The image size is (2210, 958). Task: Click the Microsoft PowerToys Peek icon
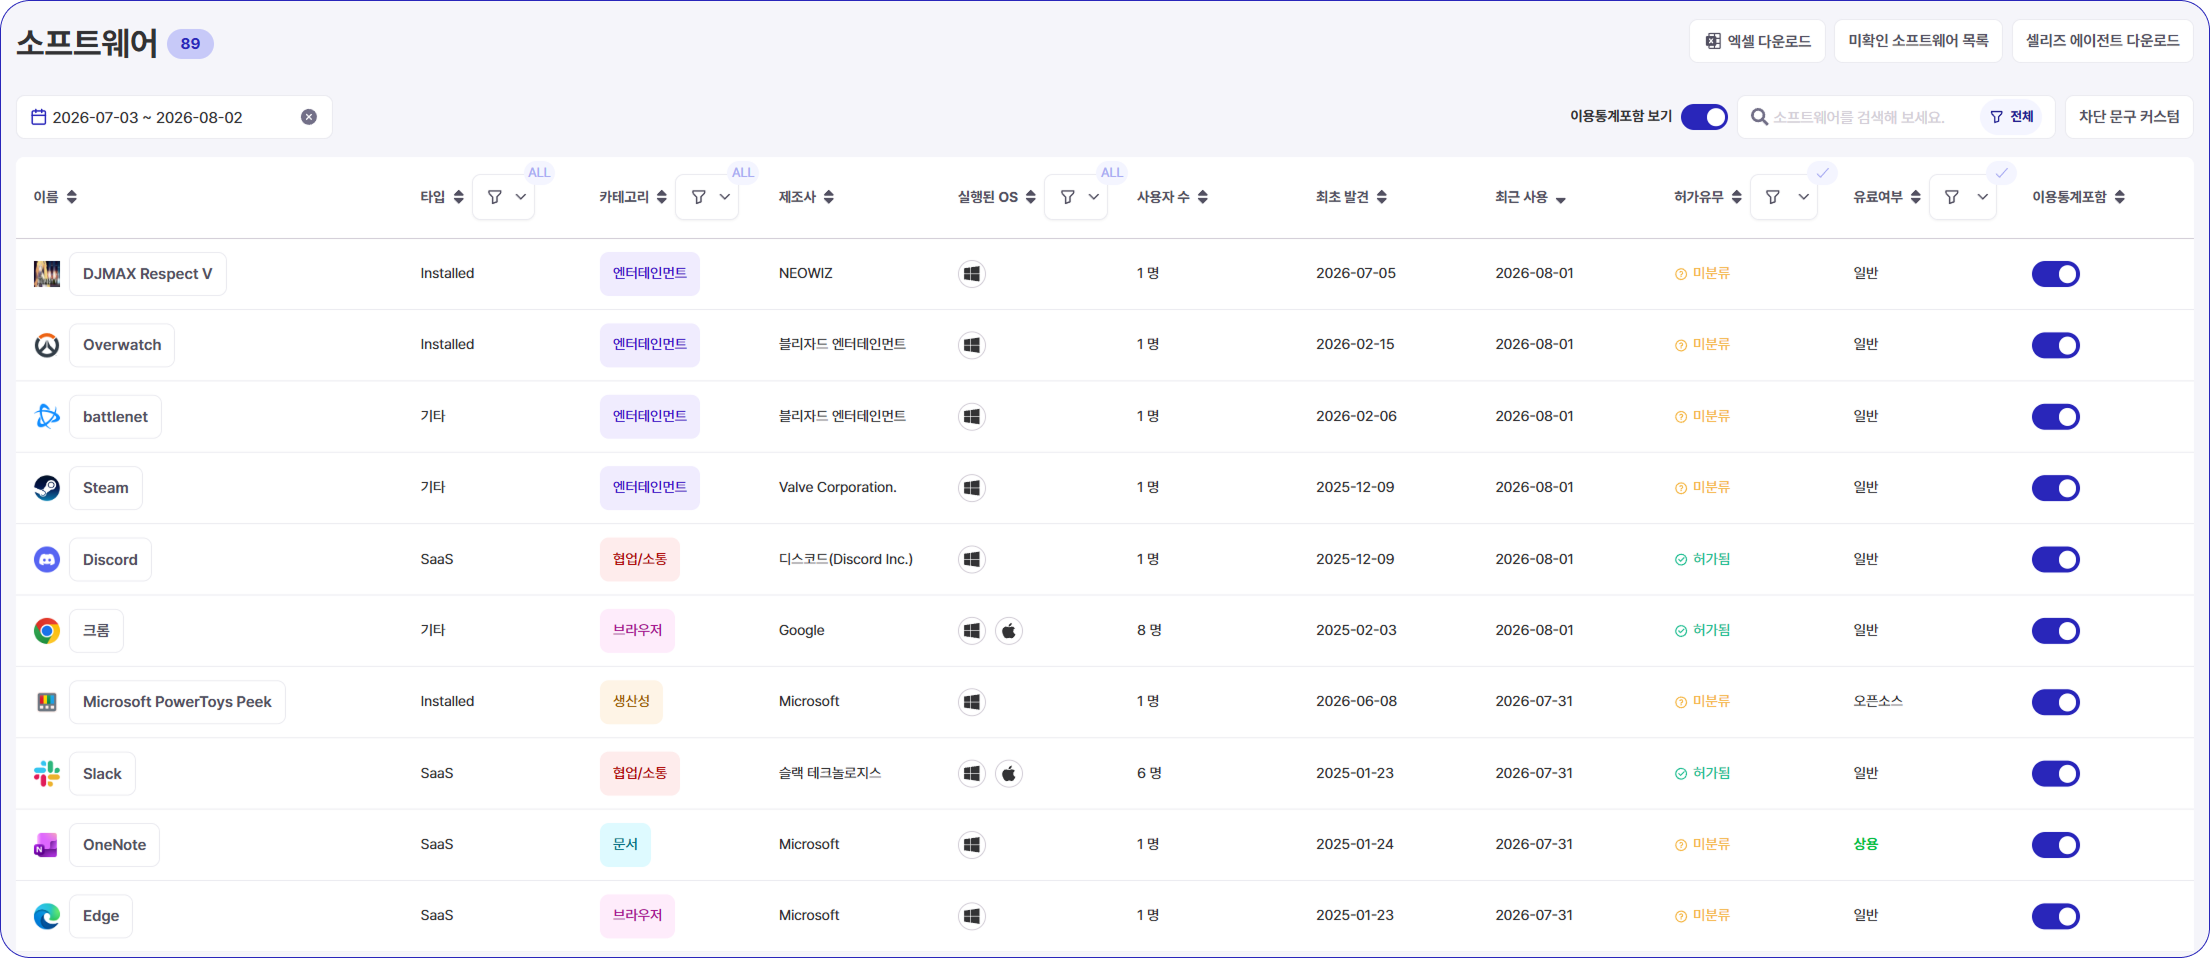tap(47, 702)
